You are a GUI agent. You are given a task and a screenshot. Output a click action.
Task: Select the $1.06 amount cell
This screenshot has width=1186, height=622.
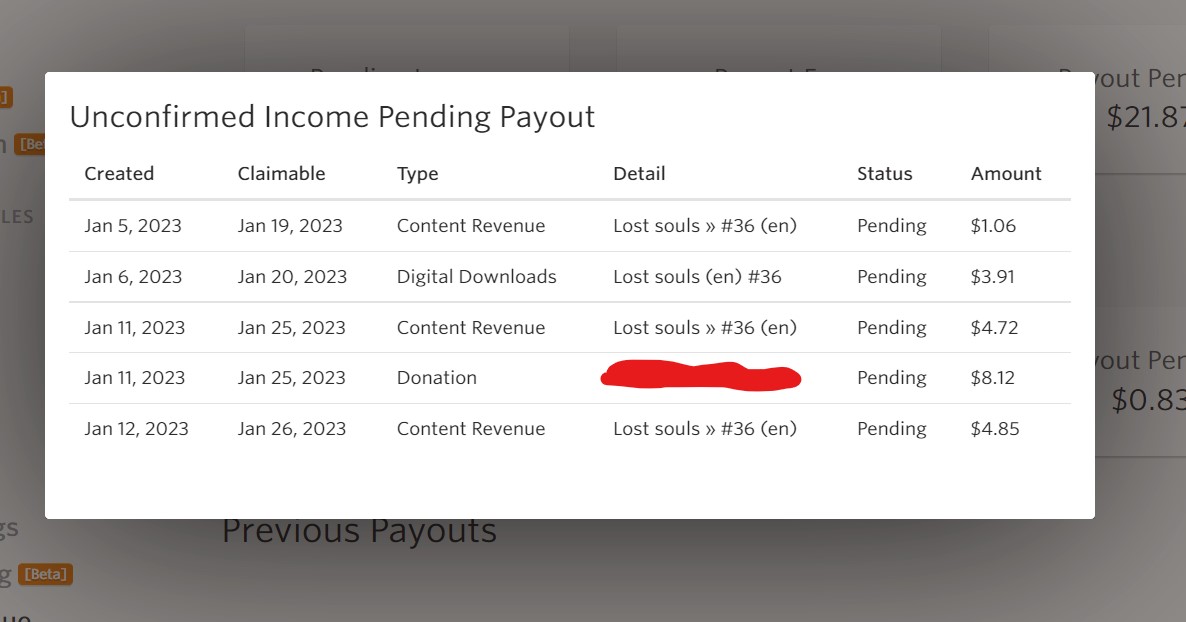pyautogui.click(x=992, y=226)
